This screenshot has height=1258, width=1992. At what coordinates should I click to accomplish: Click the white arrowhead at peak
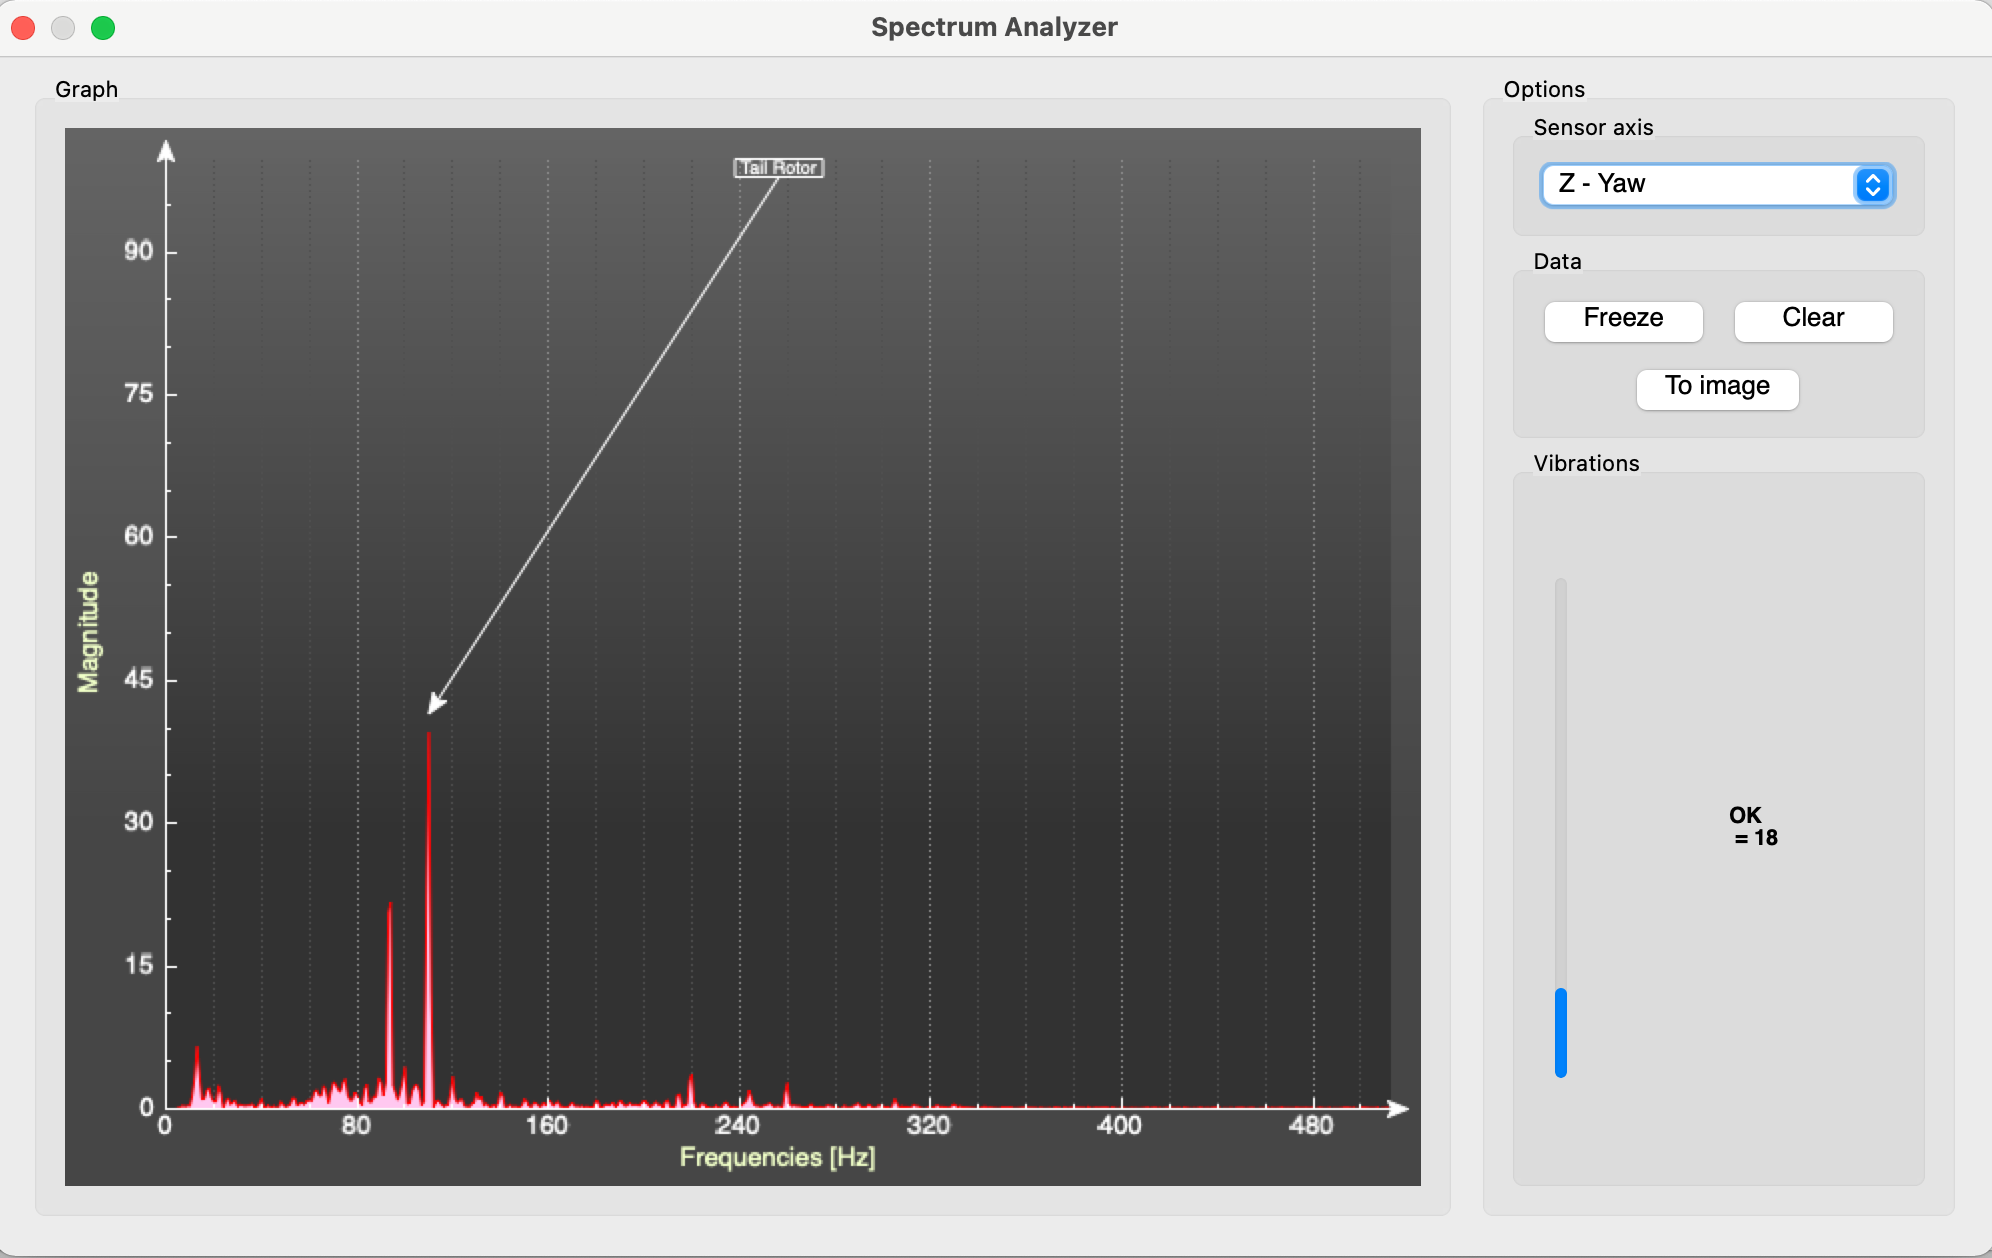[x=436, y=704]
